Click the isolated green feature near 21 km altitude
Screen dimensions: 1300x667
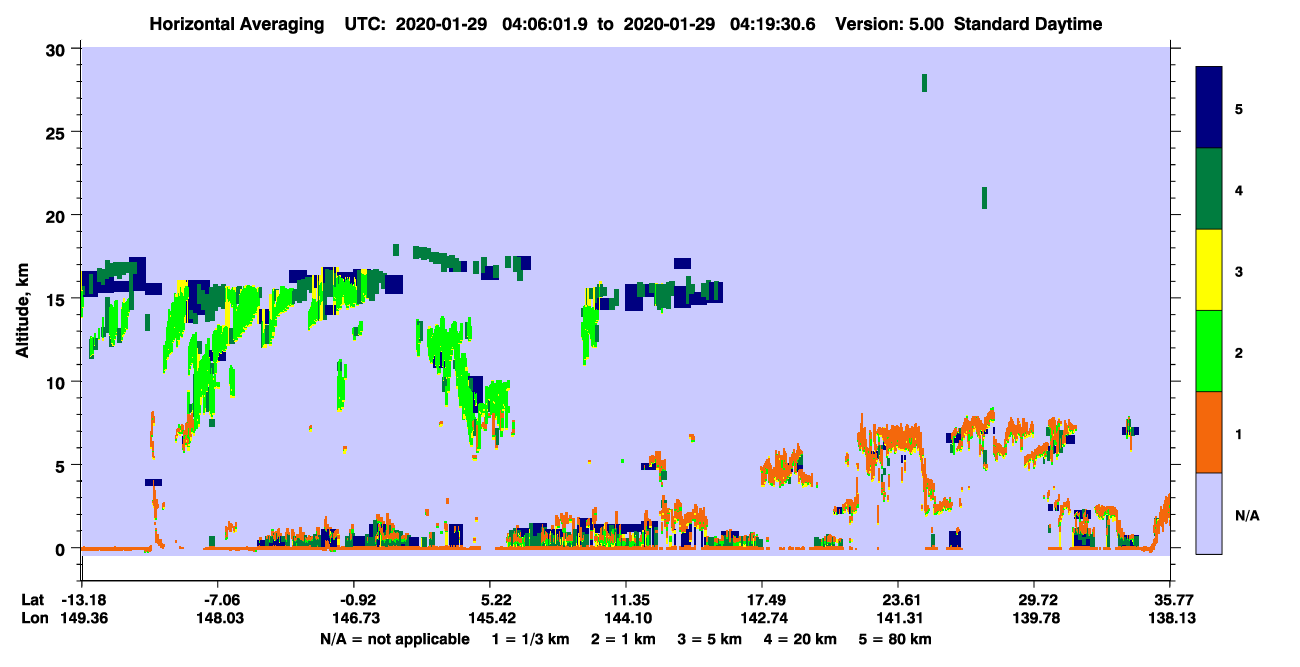click(984, 197)
